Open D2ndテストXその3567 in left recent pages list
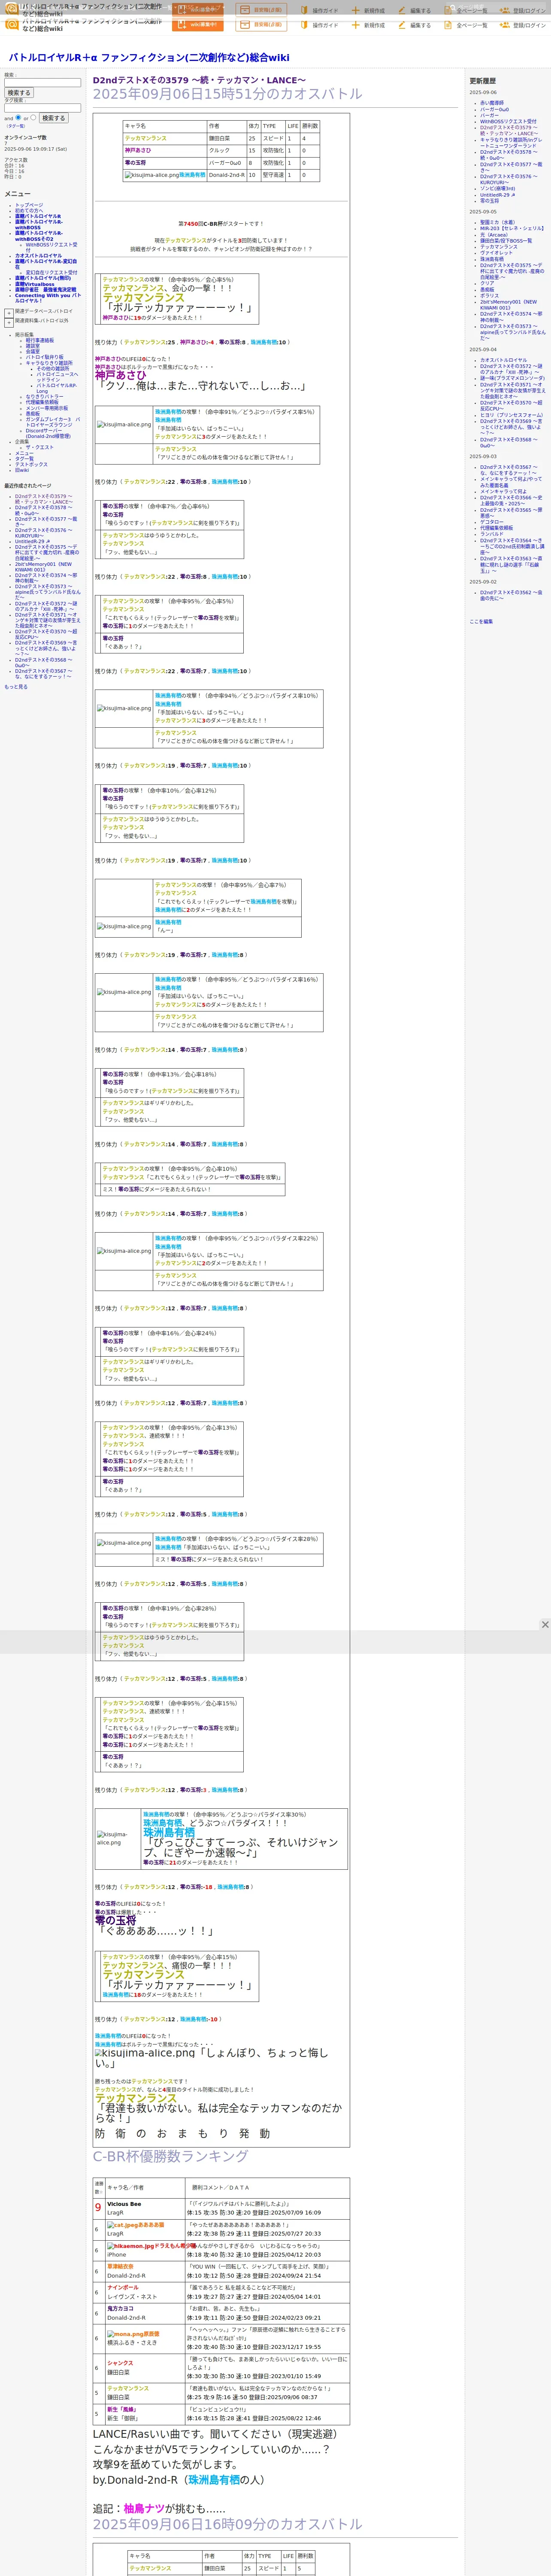The height and width of the screenshot is (2576, 551). coord(43,674)
